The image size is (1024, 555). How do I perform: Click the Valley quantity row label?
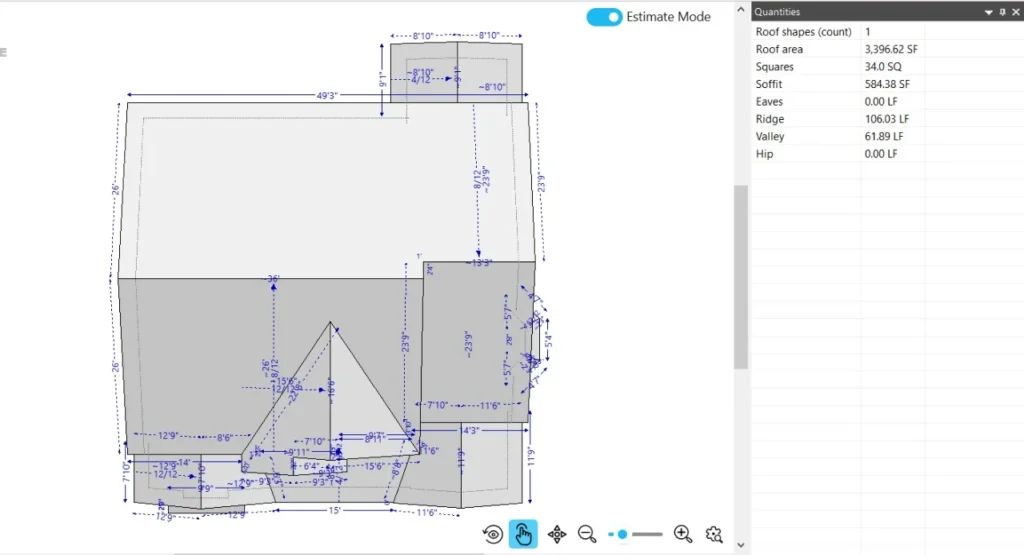coord(770,136)
